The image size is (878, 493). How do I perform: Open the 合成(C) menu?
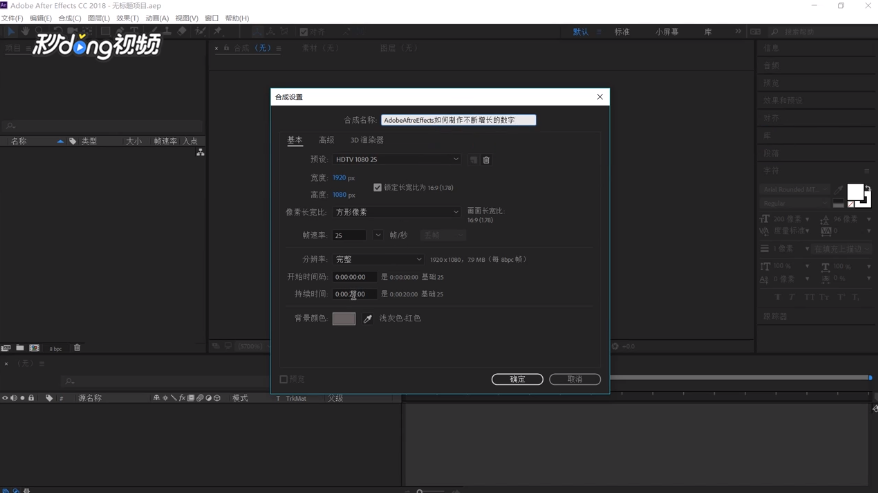click(x=69, y=18)
